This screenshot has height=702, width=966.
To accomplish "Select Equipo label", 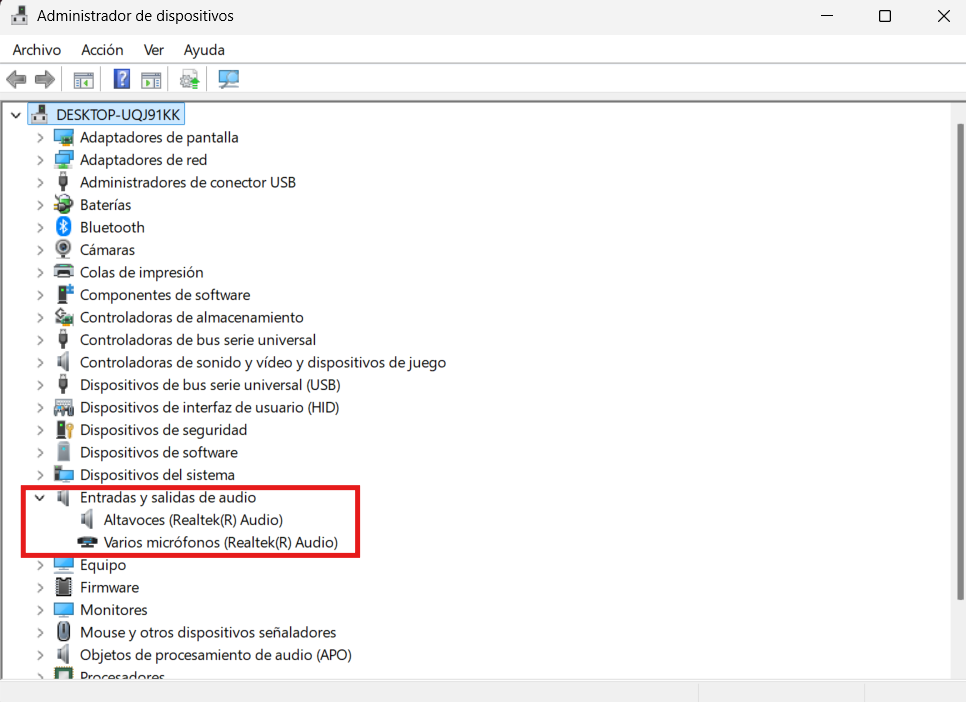I will 103,565.
